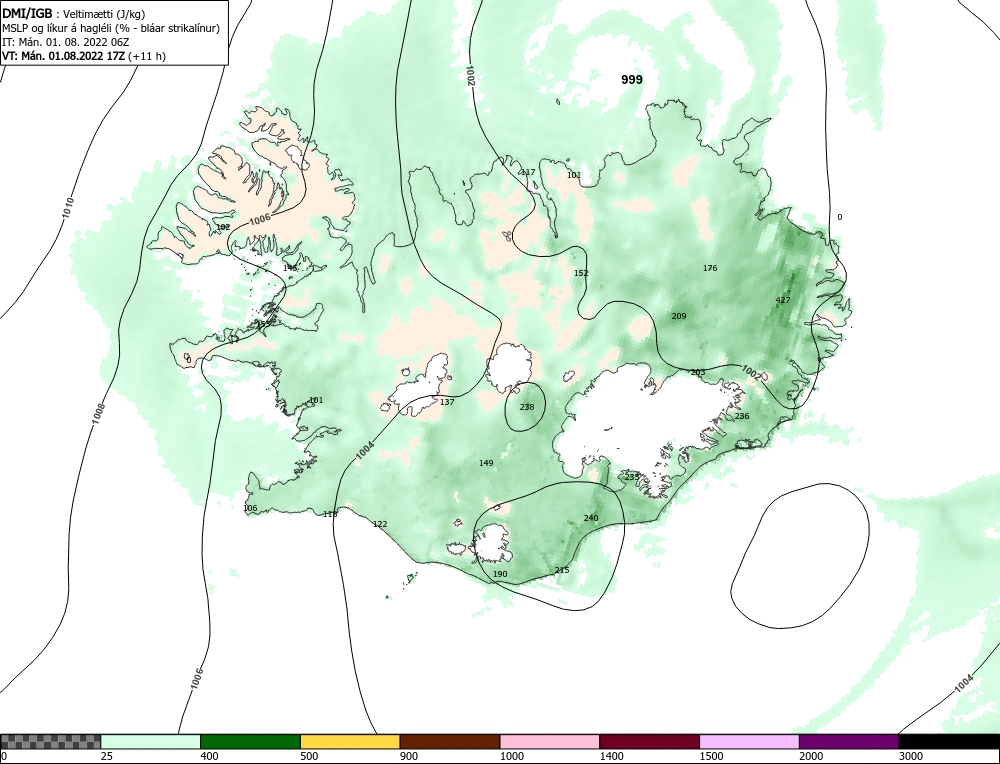The width and height of the screenshot is (1000, 764).
Task: Select the 1006 isobar label over the southwest ocean
Action: [197, 679]
